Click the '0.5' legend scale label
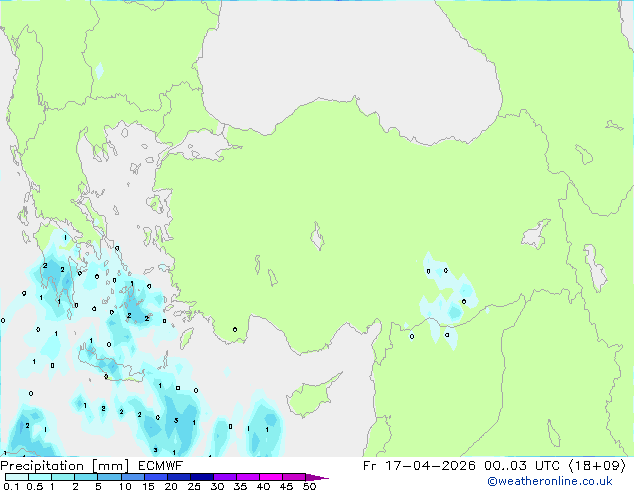This screenshot has height=490, width=634. [x=35, y=486]
